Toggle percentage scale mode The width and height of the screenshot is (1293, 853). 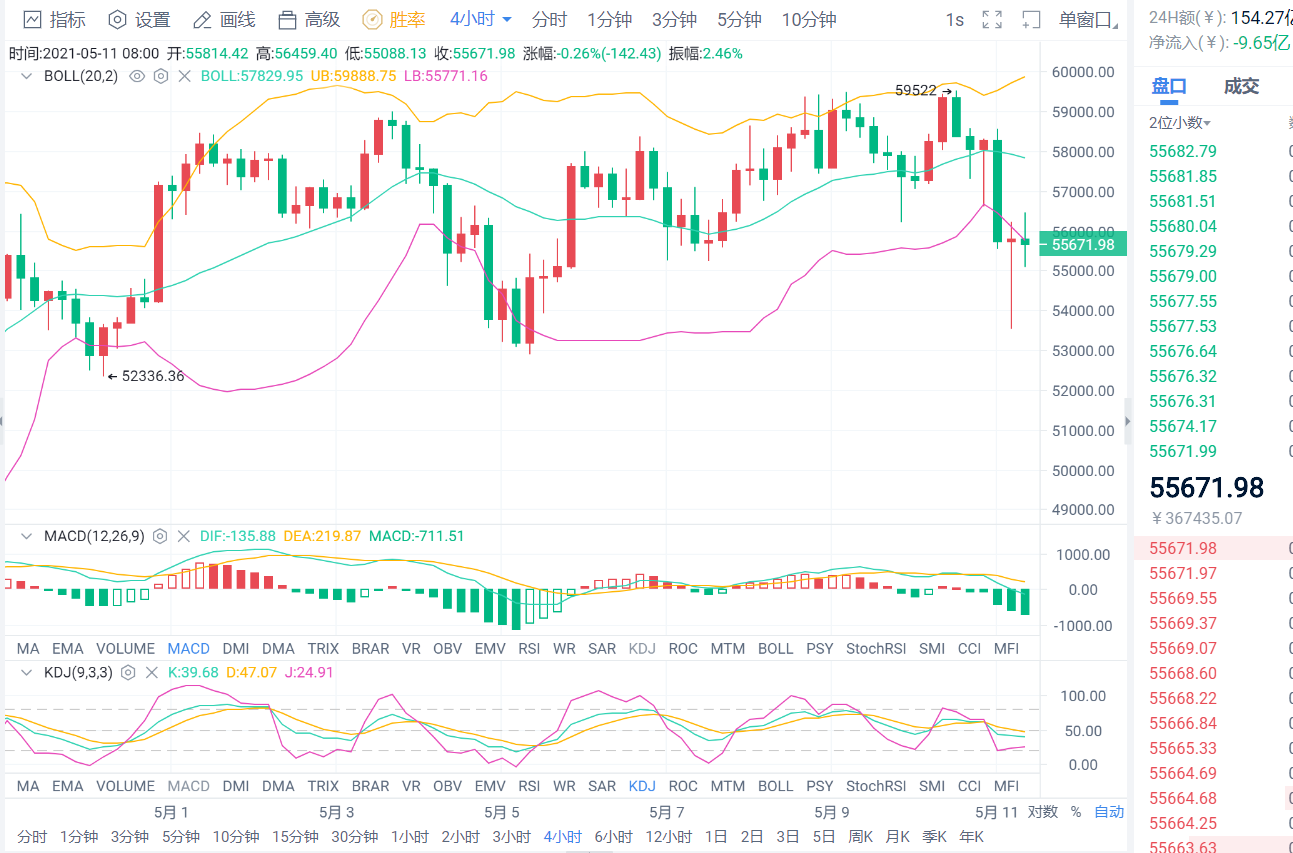(x=1076, y=812)
